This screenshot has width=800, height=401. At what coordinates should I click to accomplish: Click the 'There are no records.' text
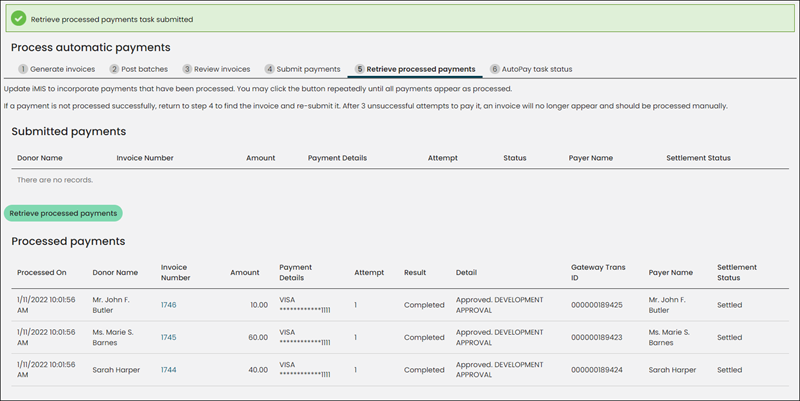pyautogui.click(x=55, y=180)
